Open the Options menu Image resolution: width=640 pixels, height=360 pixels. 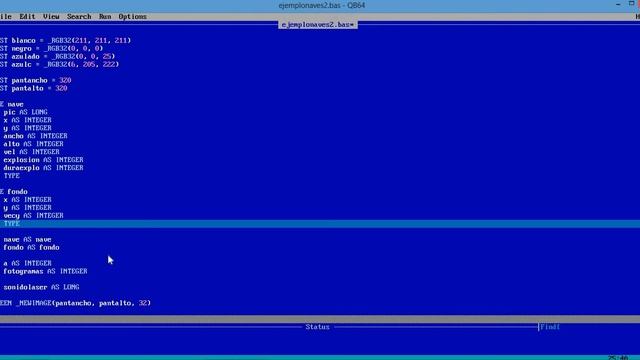pos(132,17)
